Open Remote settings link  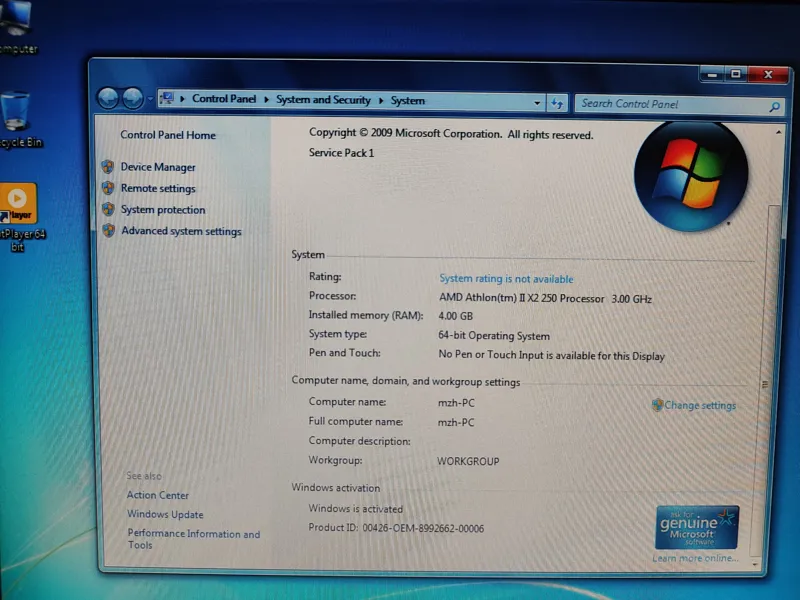158,189
